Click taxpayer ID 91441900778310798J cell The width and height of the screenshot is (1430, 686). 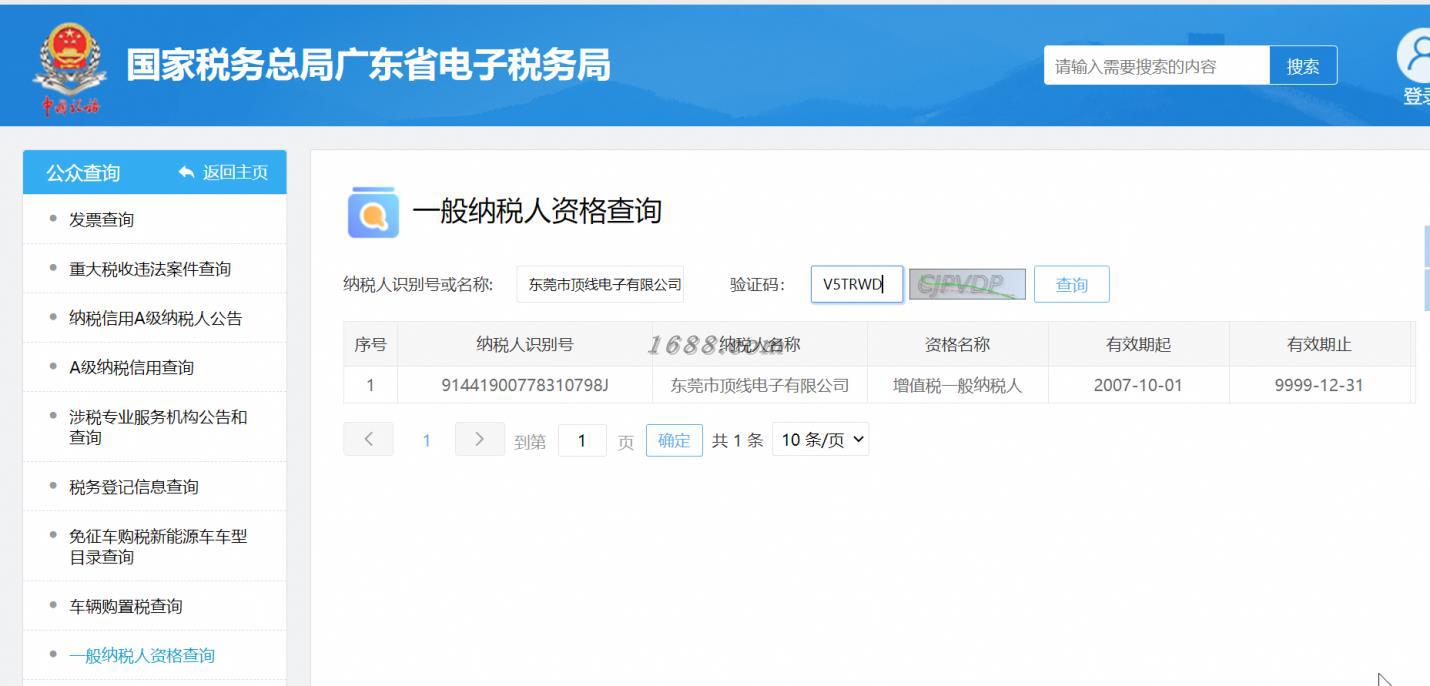525,385
